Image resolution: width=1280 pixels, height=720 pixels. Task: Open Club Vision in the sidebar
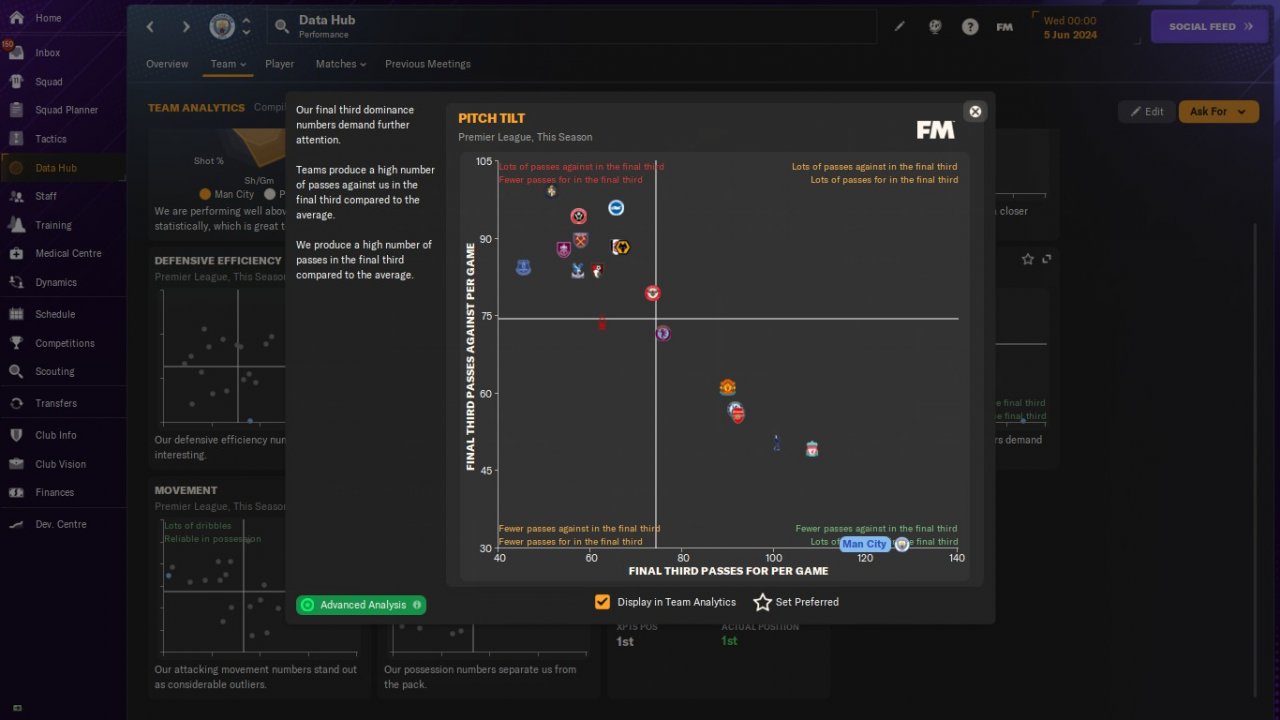coord(60,465)
